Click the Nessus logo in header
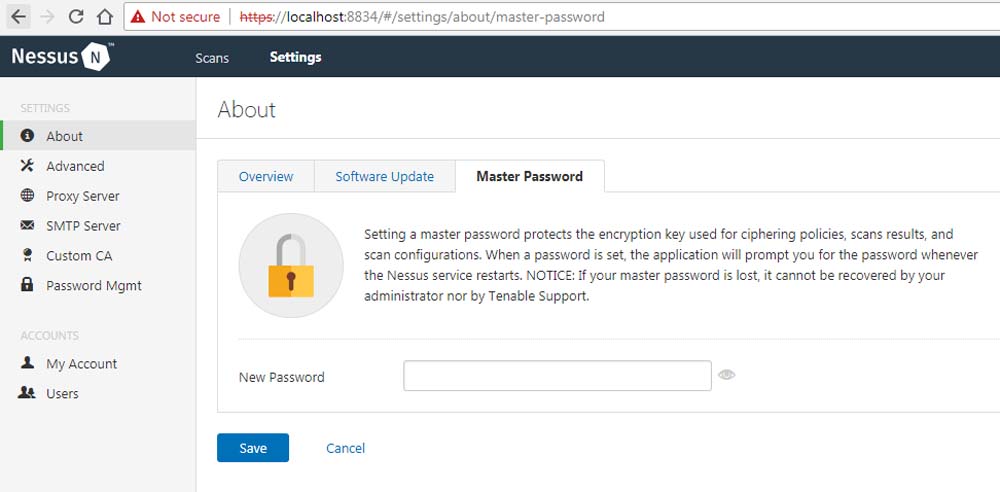The image size is (1000, 492). click(x=61, y=57)
